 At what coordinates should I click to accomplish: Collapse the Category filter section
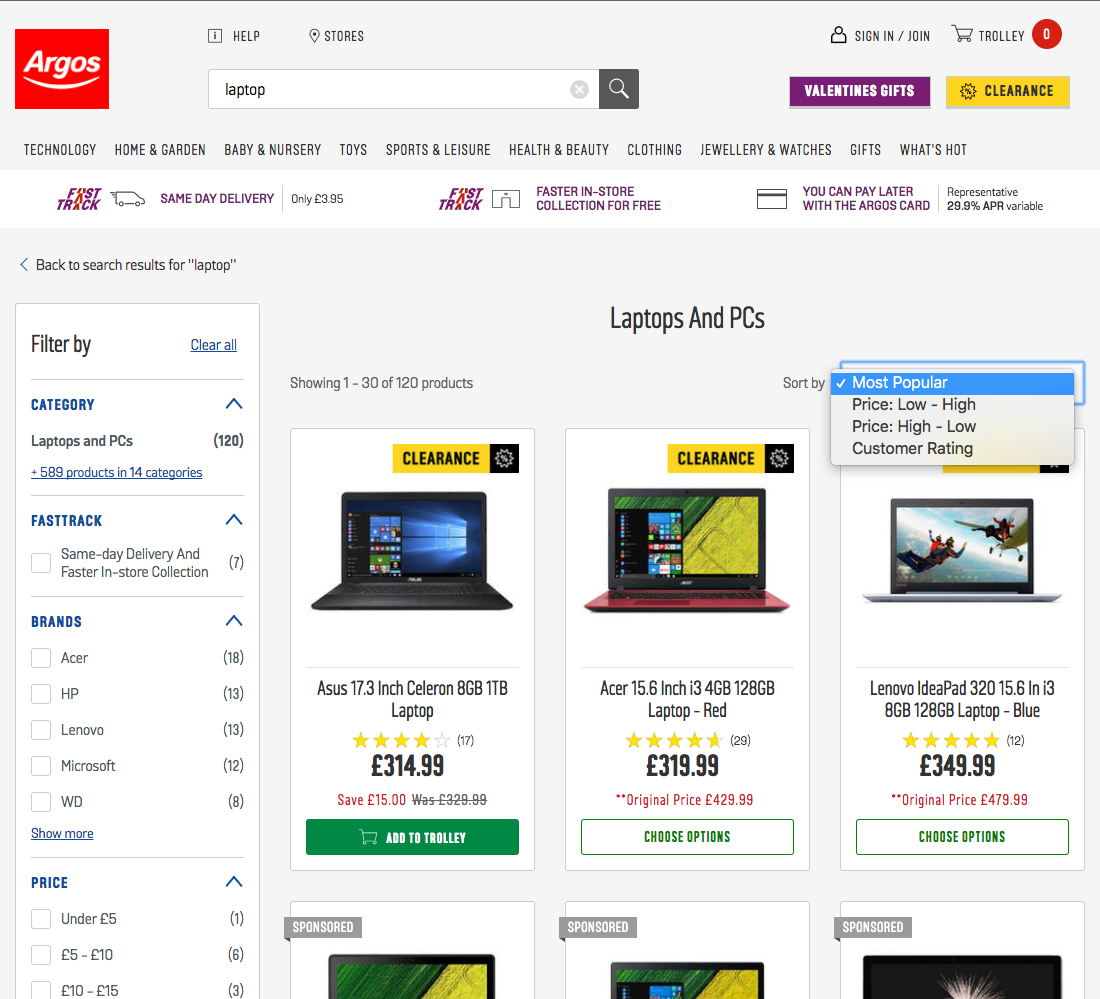tap(234, 404)
